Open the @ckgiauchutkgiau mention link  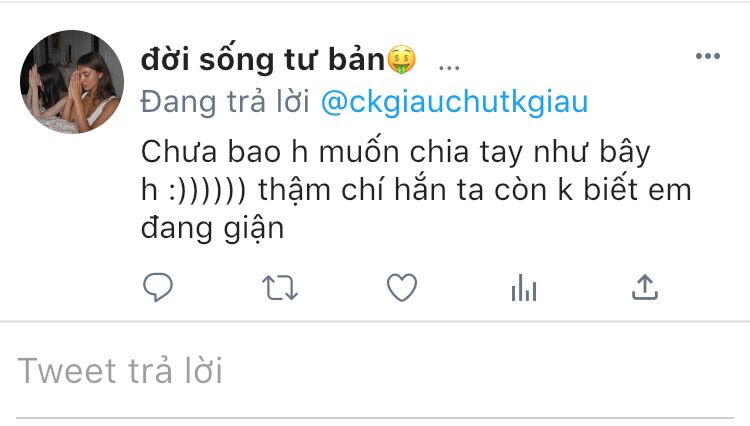coord(454,103)
